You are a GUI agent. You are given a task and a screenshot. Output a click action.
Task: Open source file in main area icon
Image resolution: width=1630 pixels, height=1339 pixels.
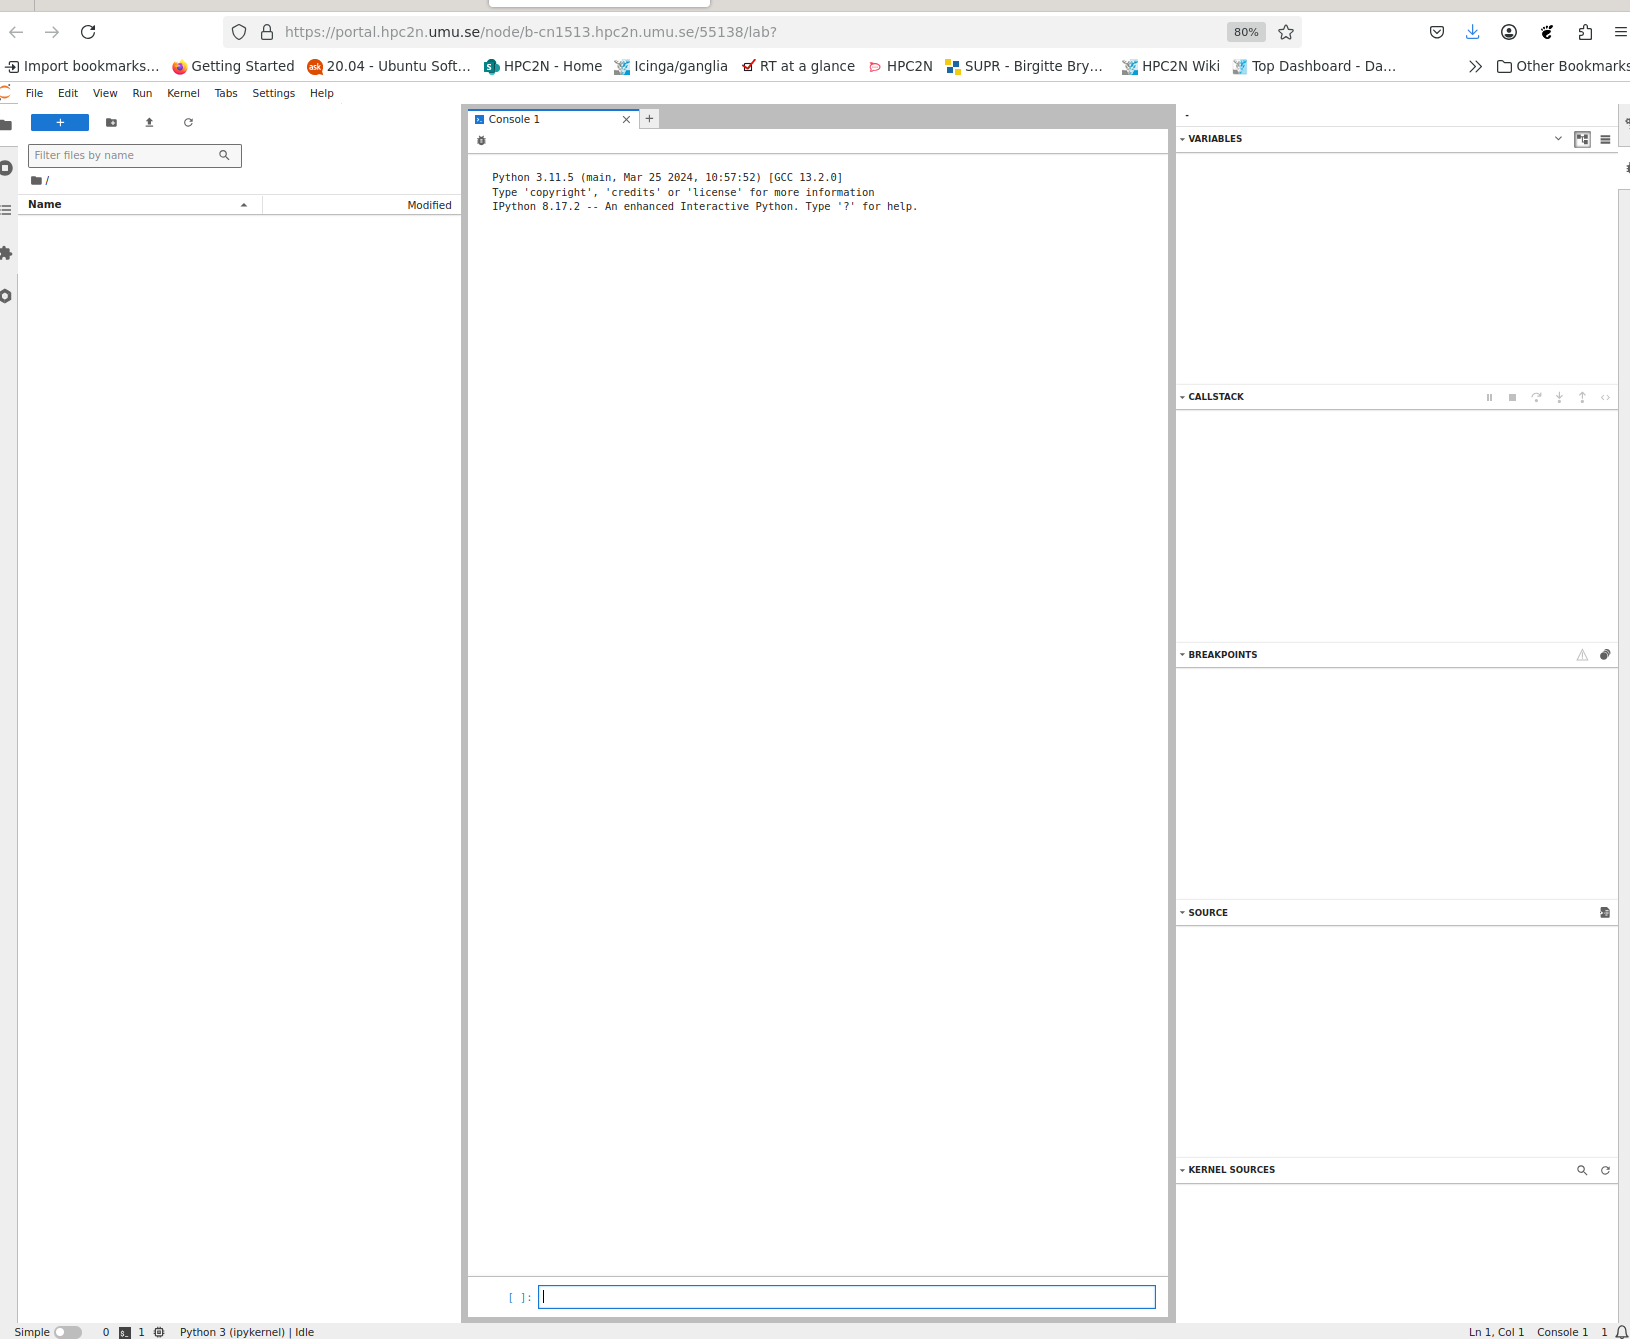click(1605, 913)
